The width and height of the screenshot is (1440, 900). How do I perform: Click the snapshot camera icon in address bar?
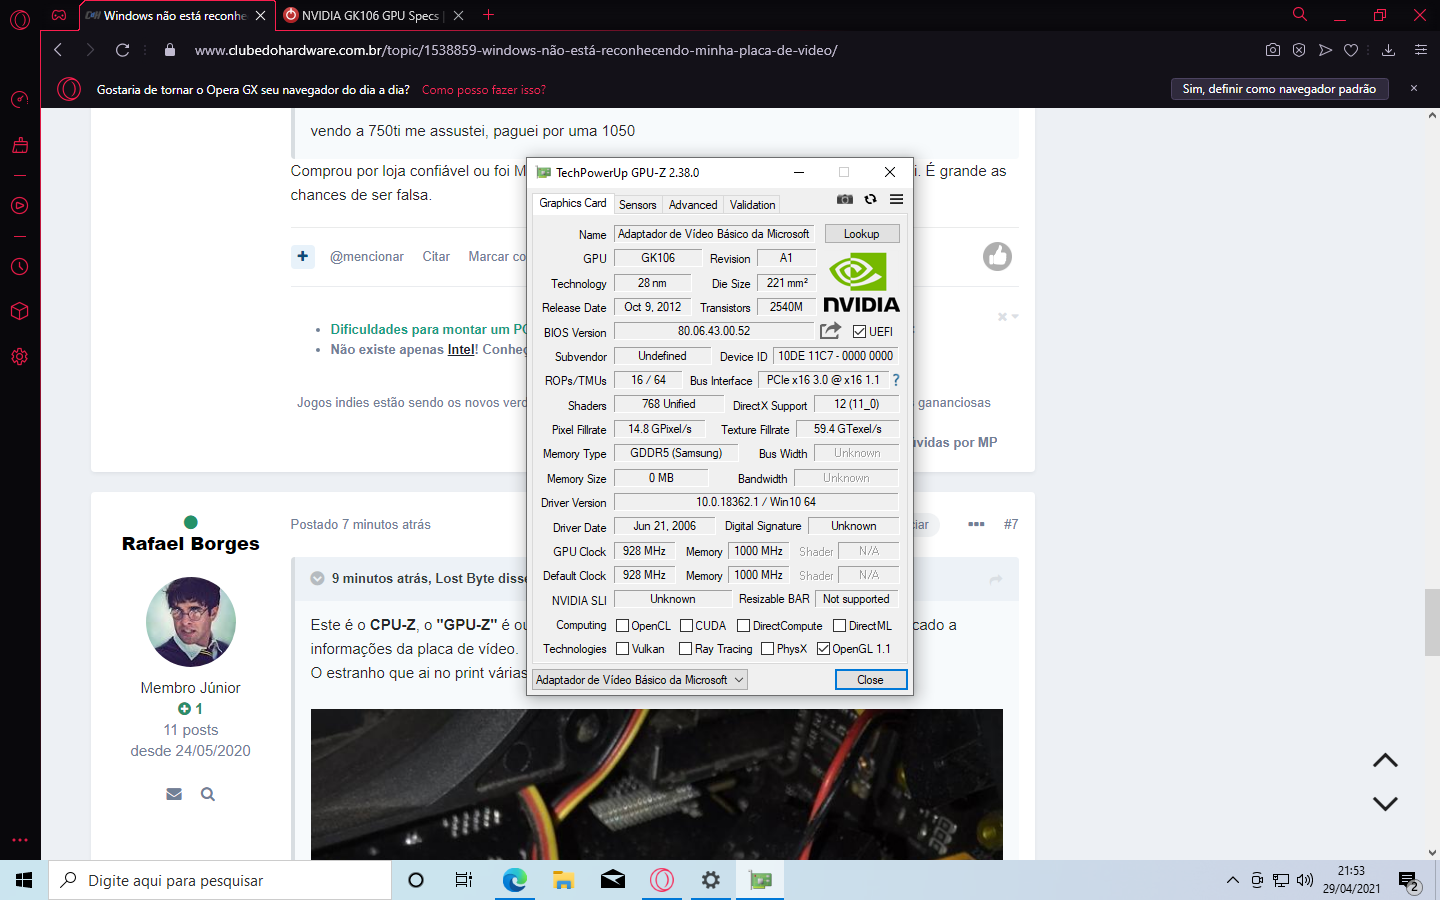tap(1272, 50)
